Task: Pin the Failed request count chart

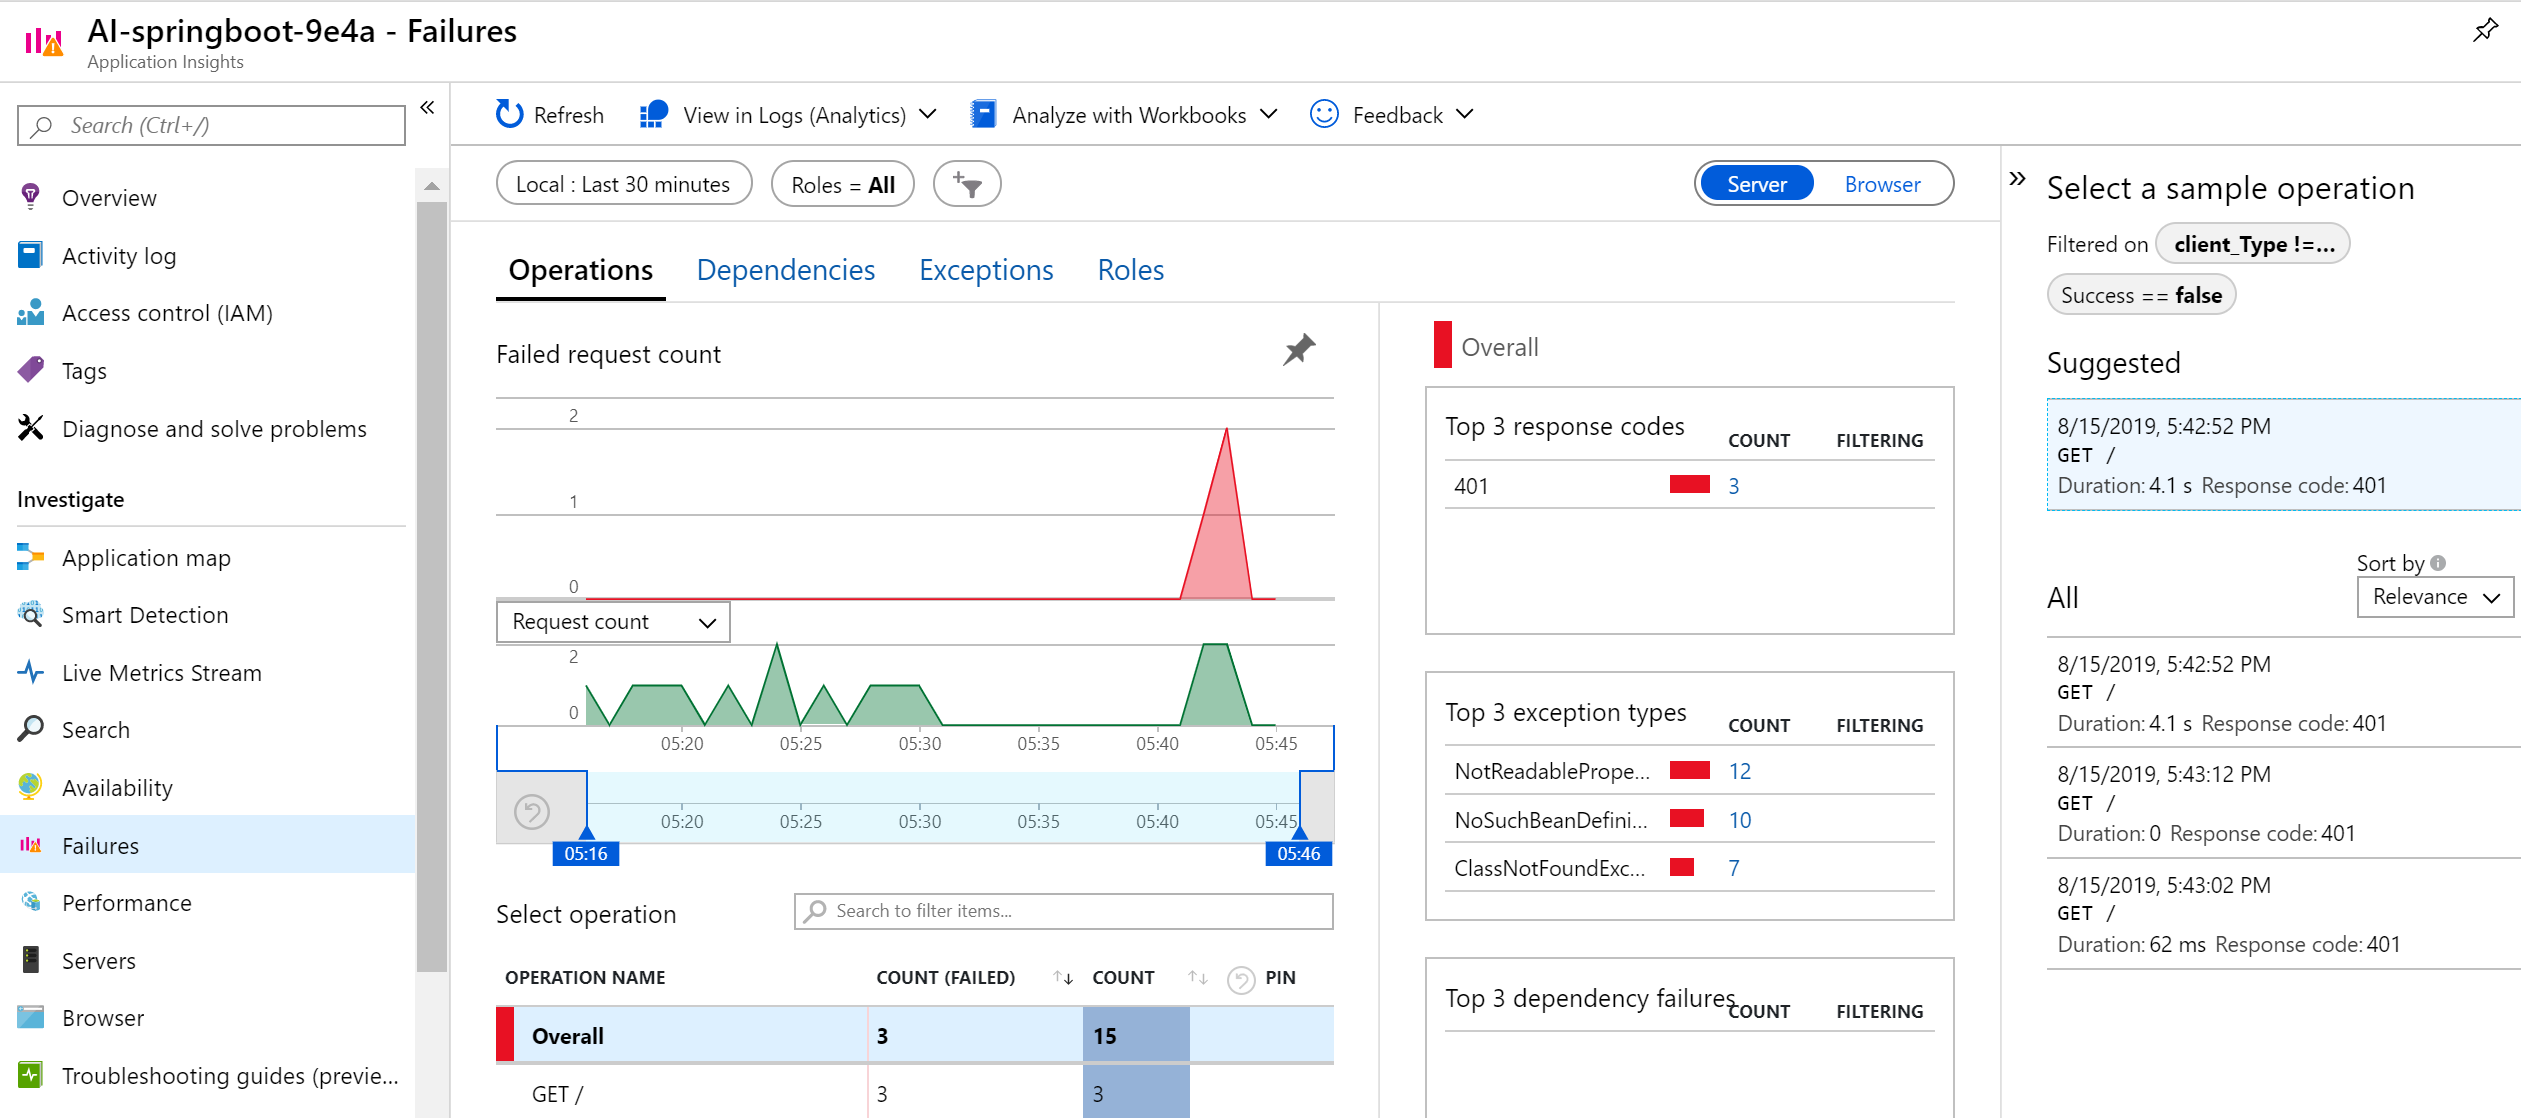Action: click(x=1298, y=350)
